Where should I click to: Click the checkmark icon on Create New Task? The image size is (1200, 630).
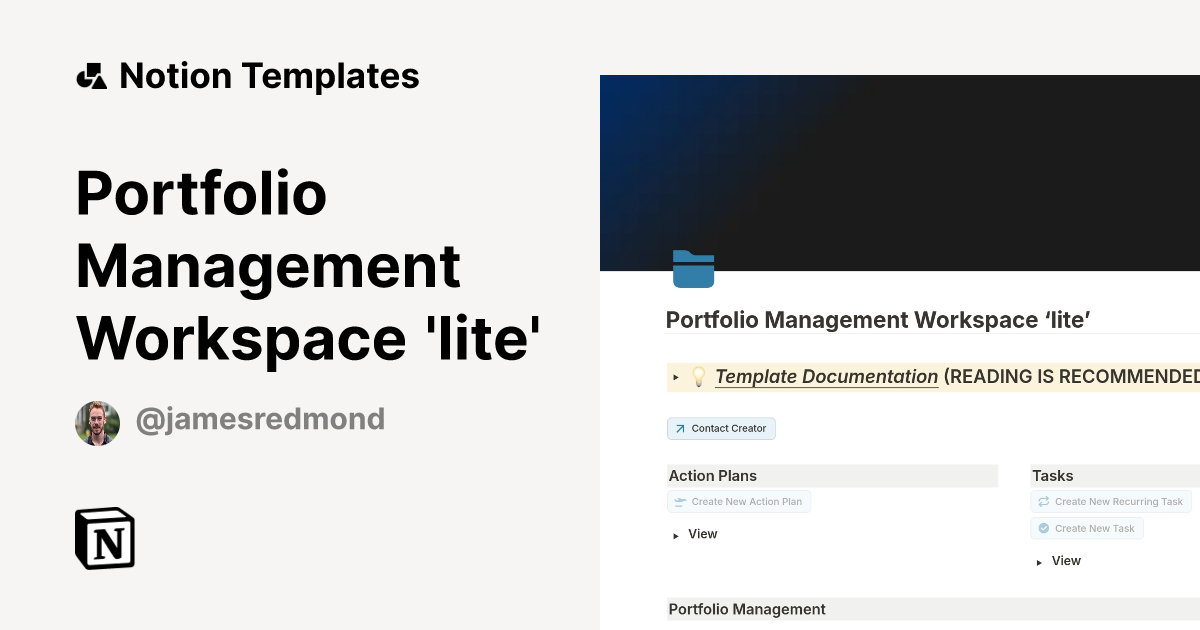1043,528
